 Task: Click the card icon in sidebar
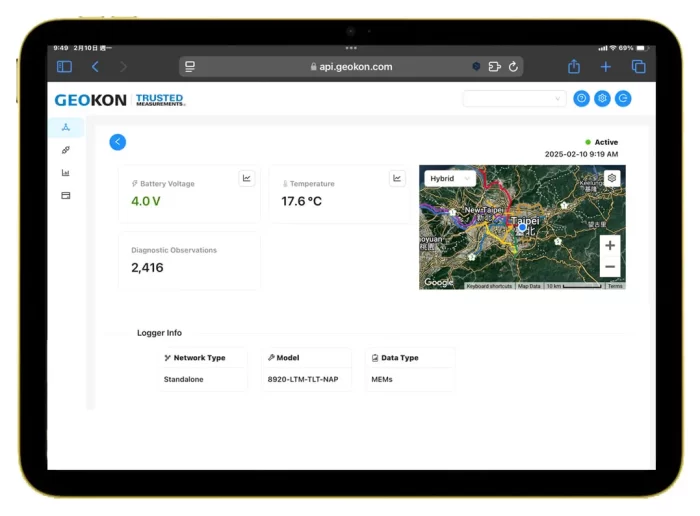[66, 196]
